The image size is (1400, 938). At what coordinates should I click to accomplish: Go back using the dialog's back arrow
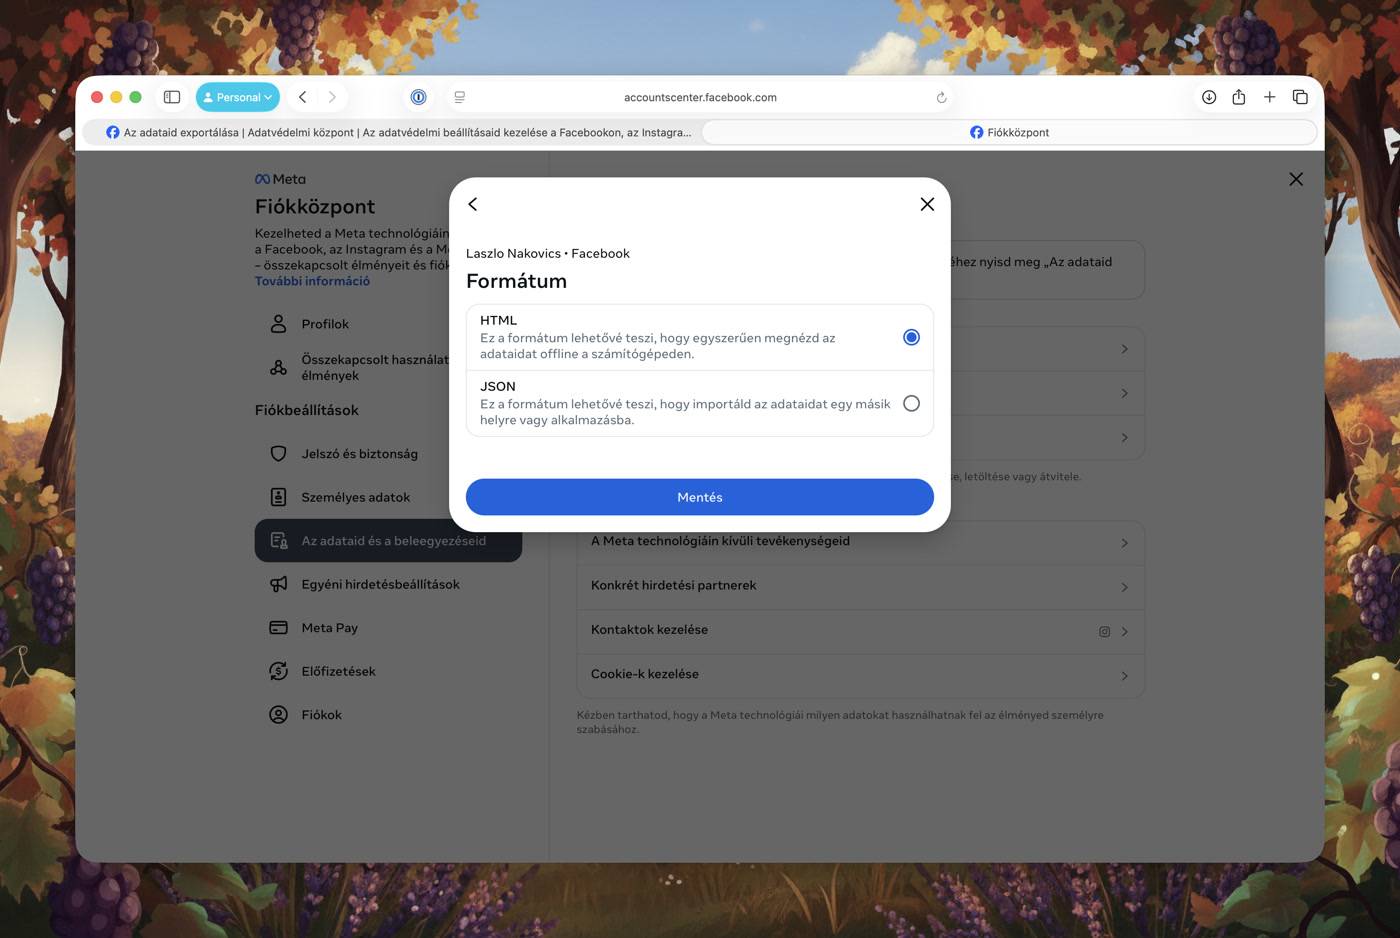click(473, 204)
